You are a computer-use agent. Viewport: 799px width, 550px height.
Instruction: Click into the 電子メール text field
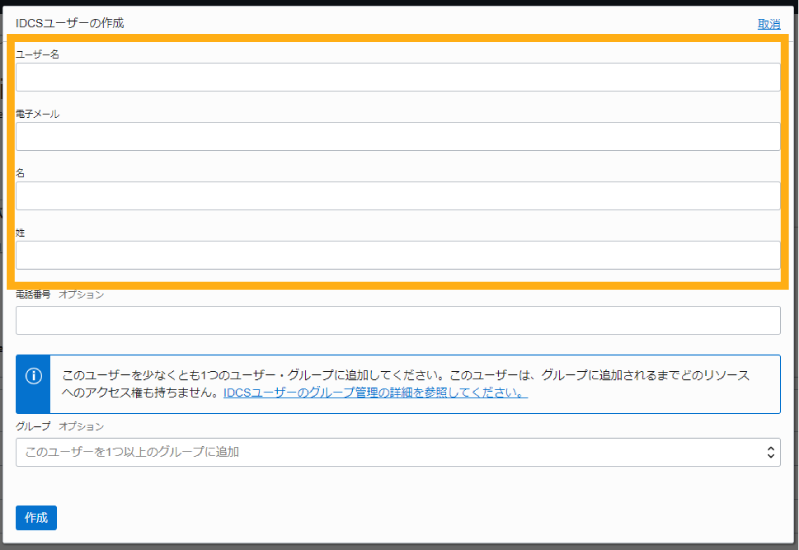pos(398,137)
